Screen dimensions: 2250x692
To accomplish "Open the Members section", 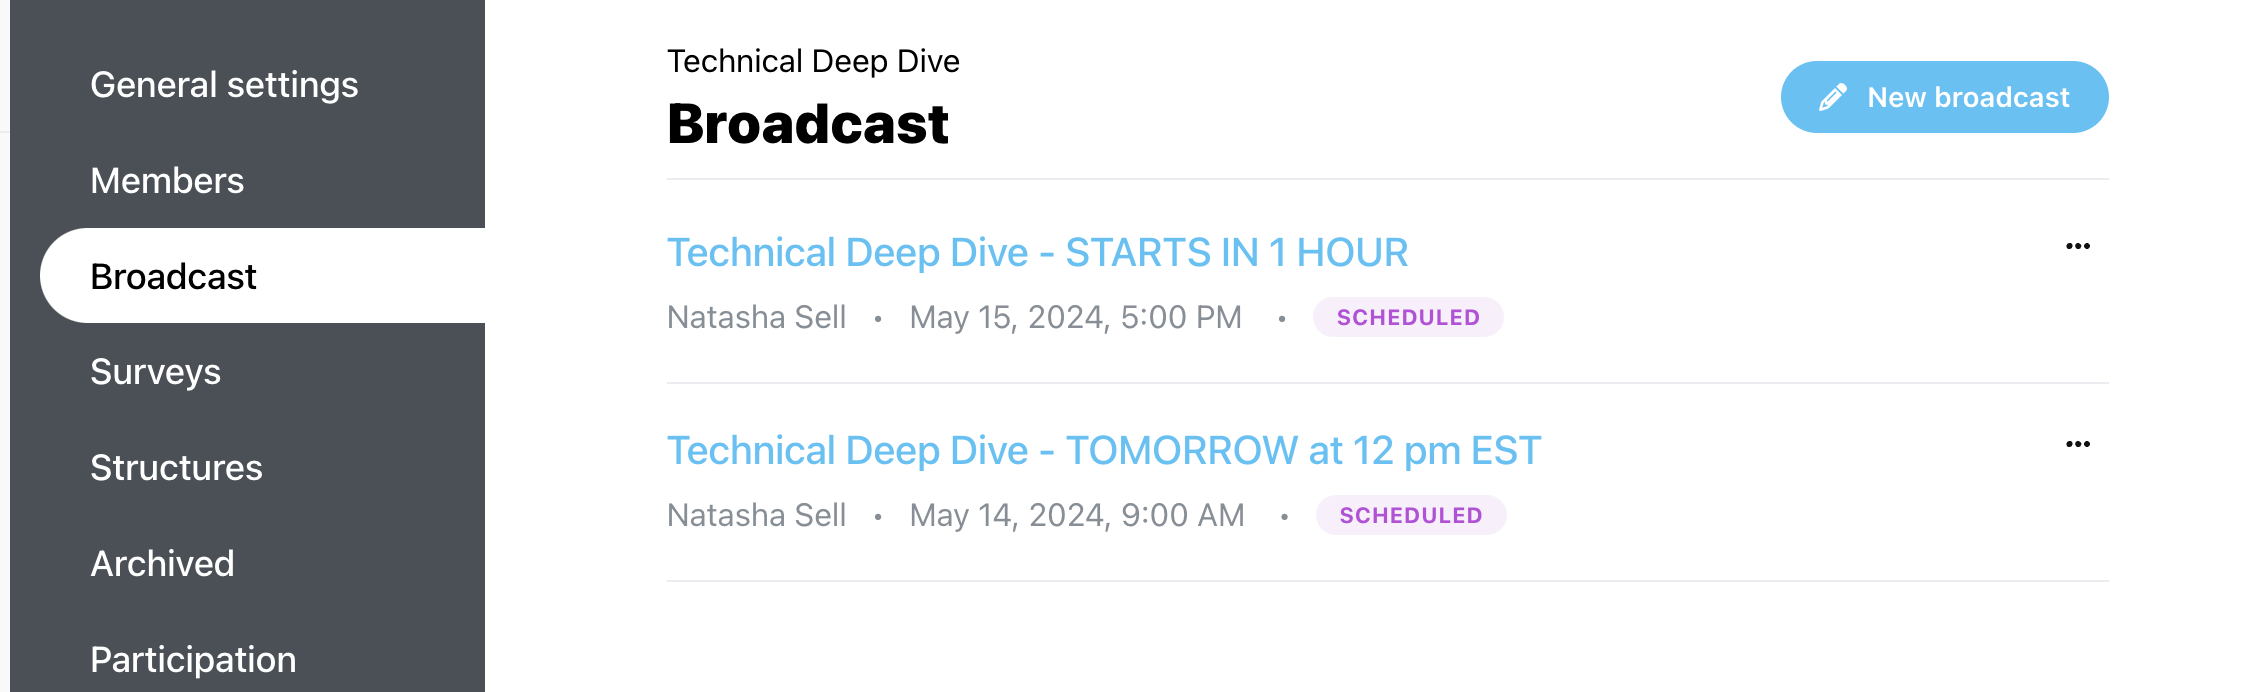I will click(167, 181).
